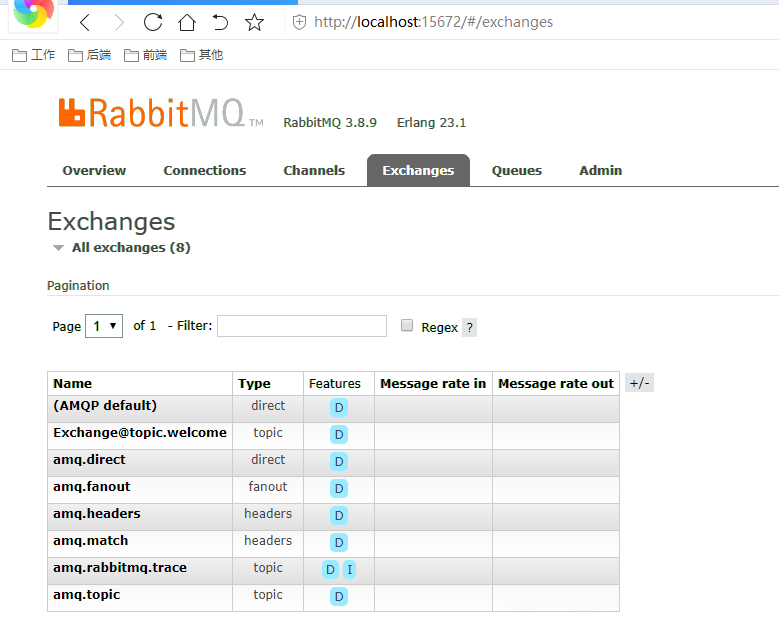This screenshot has height=620, width=779.
Task: Open the 工作 bookmark folder
Action: tap(33, 55)
